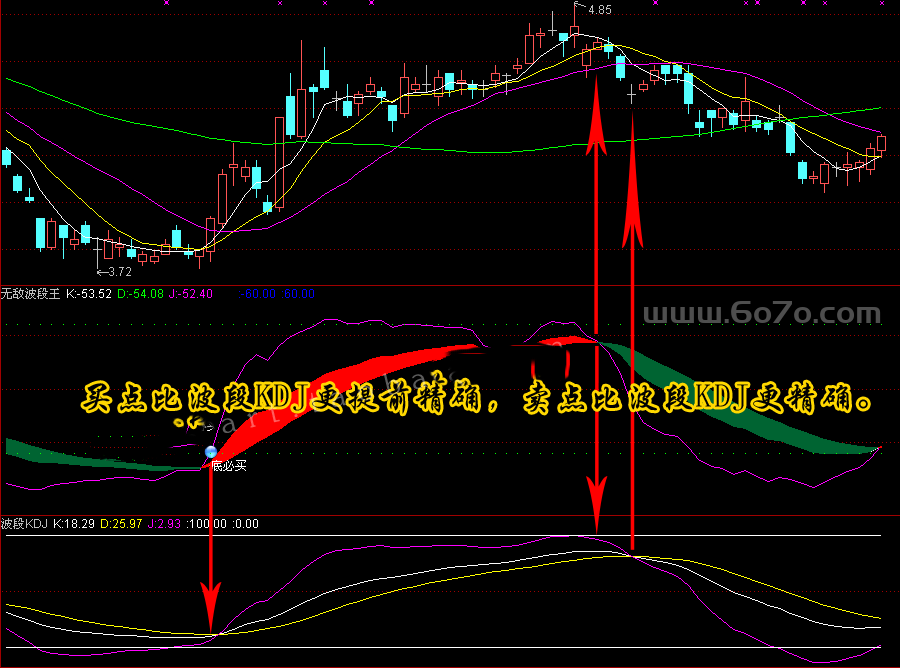Click the 4.85 high price marker
The image size is (900, 668).
pos(599,10)
